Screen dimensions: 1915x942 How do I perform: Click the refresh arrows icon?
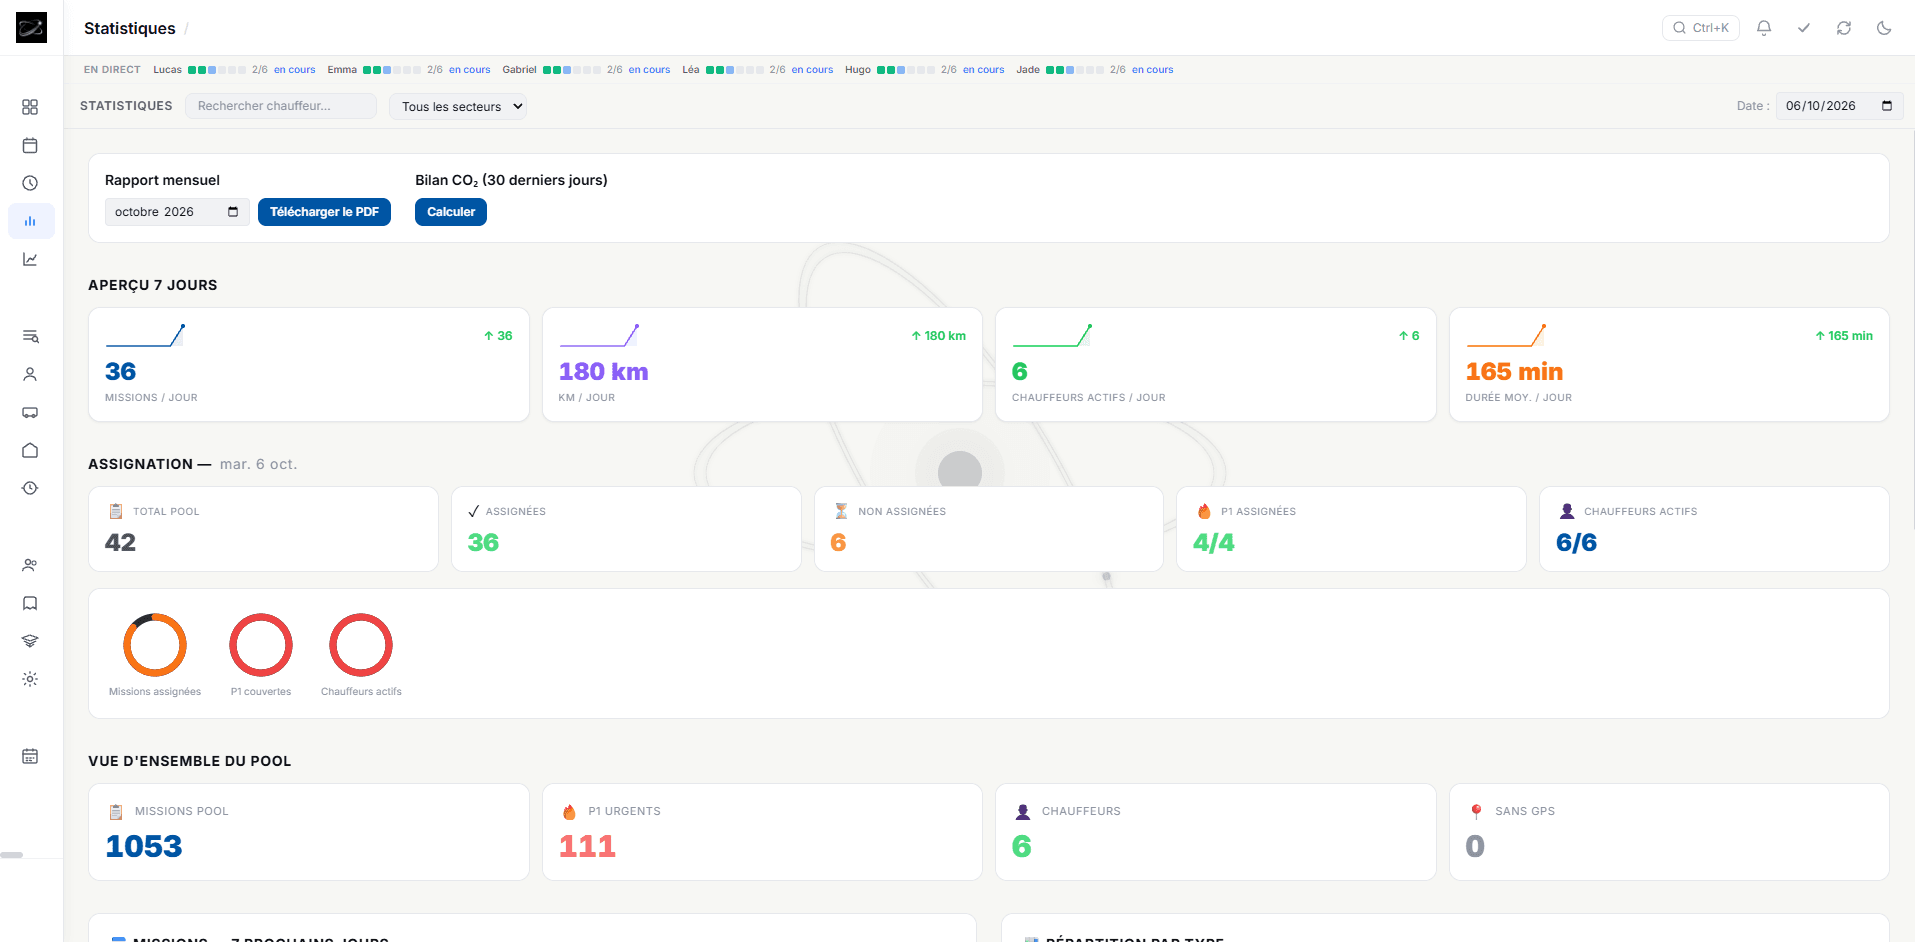[1844, 28]
